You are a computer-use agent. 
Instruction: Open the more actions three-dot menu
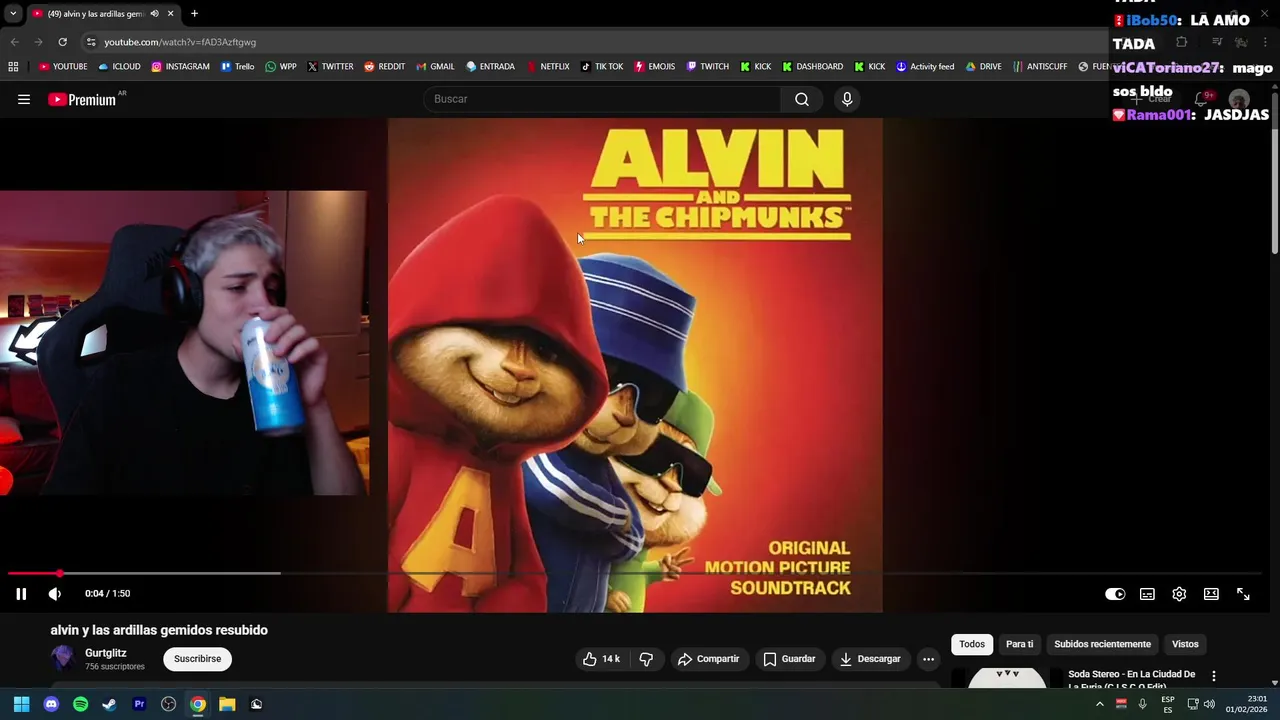pyautogui.click(x=928, y=659)
